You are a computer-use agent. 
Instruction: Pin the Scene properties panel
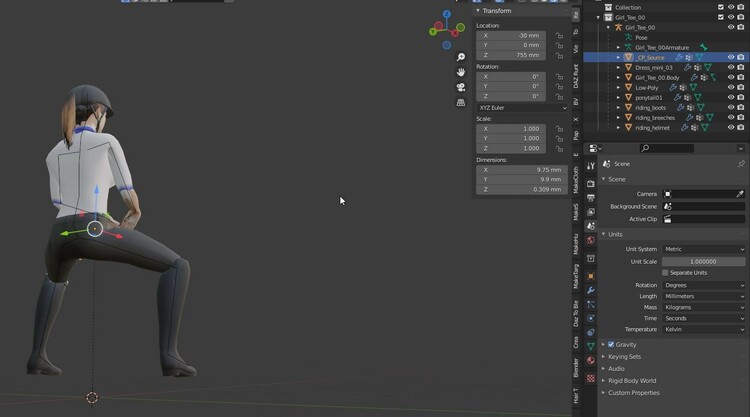point(741,164)
